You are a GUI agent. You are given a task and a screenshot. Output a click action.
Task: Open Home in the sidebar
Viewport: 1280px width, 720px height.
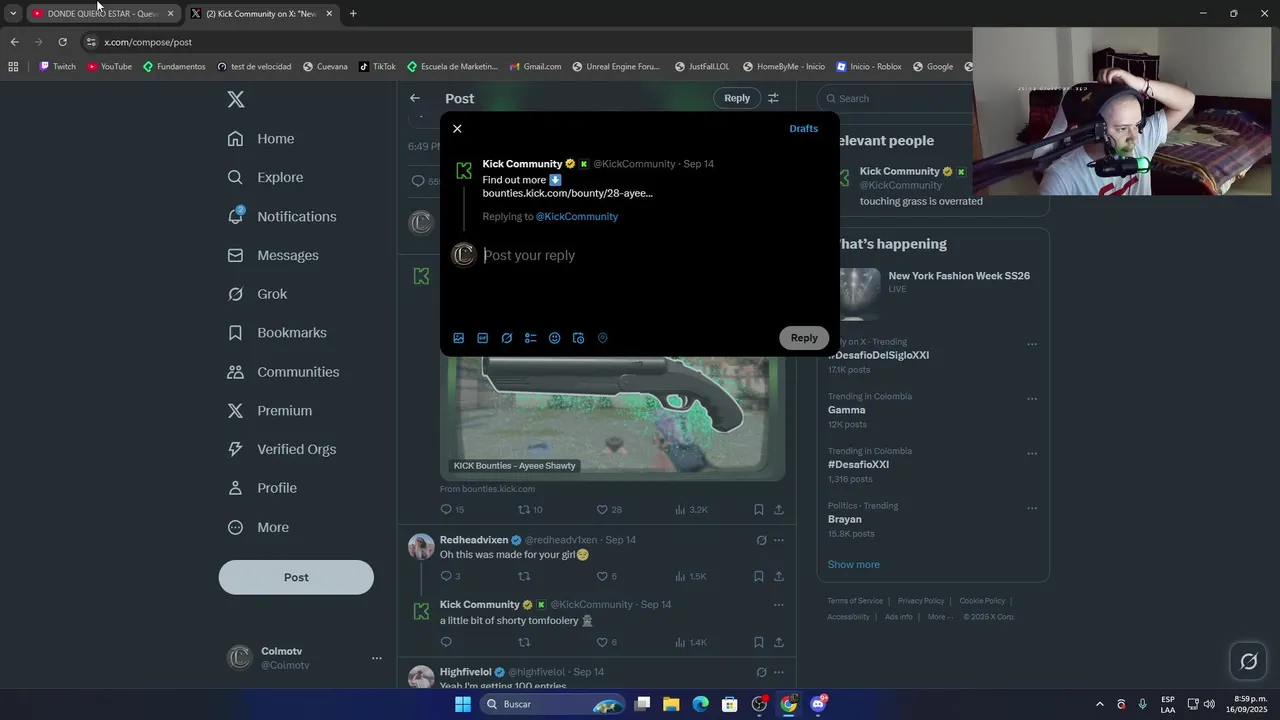tap(261, 139)
